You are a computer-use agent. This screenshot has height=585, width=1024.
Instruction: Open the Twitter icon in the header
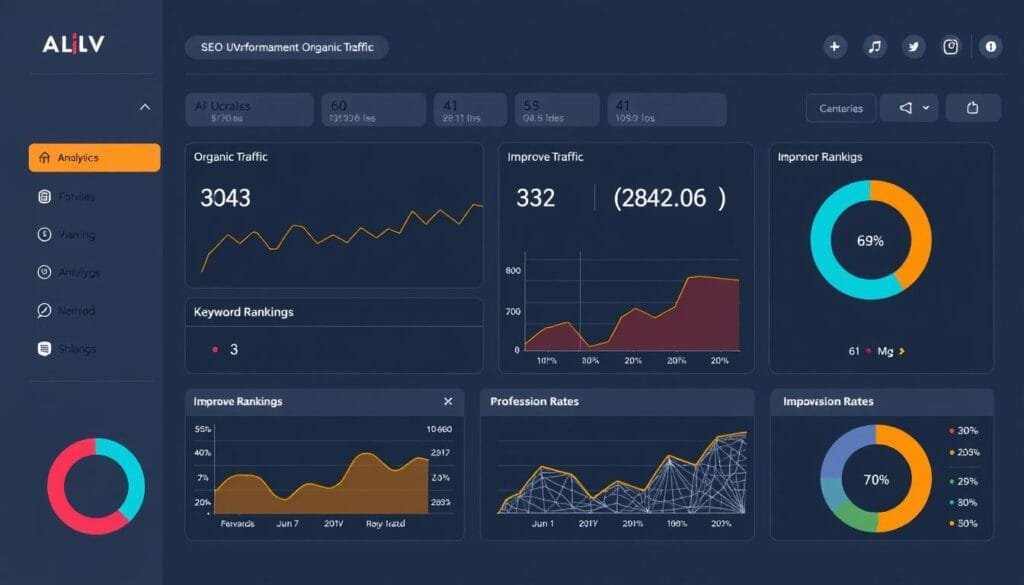912,46
